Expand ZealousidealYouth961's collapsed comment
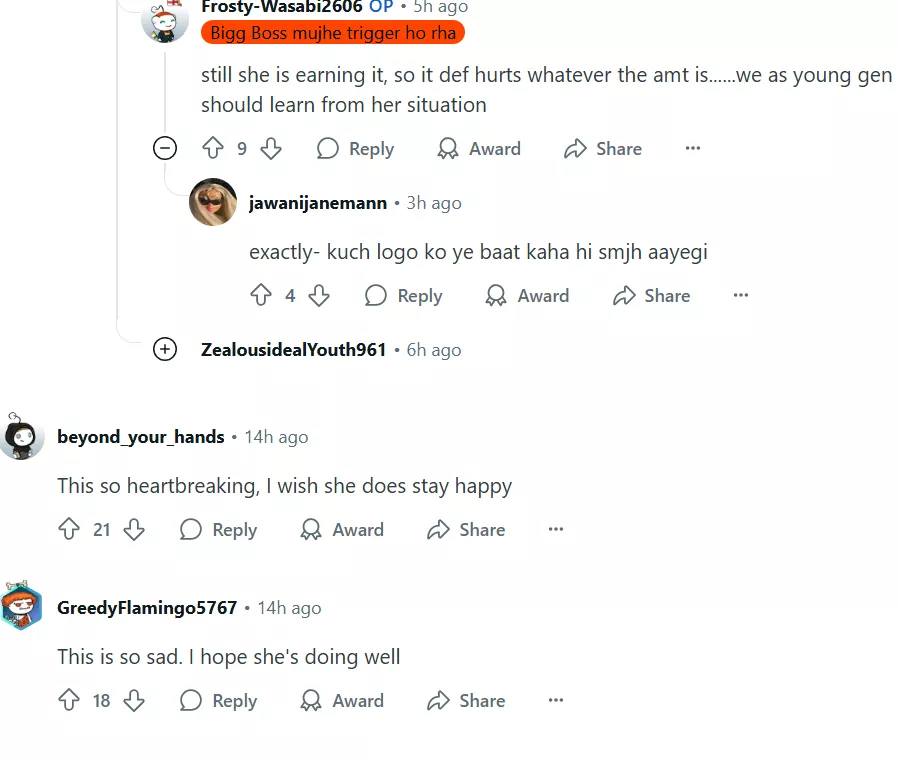 click(x=165, y=350)
